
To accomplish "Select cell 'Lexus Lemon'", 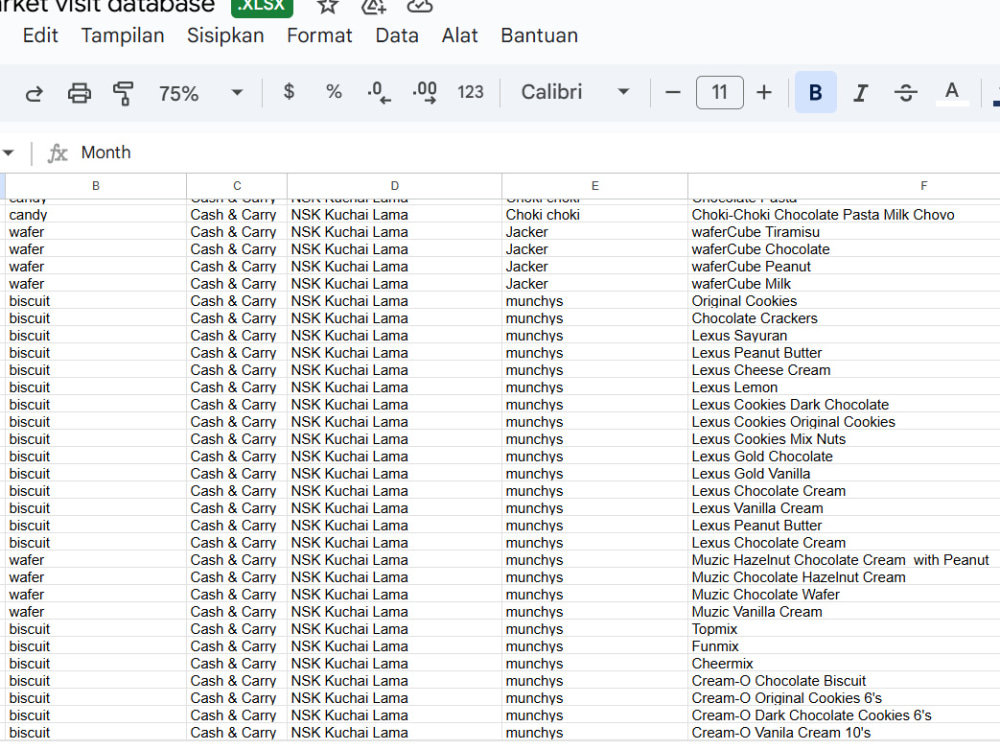I will click(x=844, y=387).
